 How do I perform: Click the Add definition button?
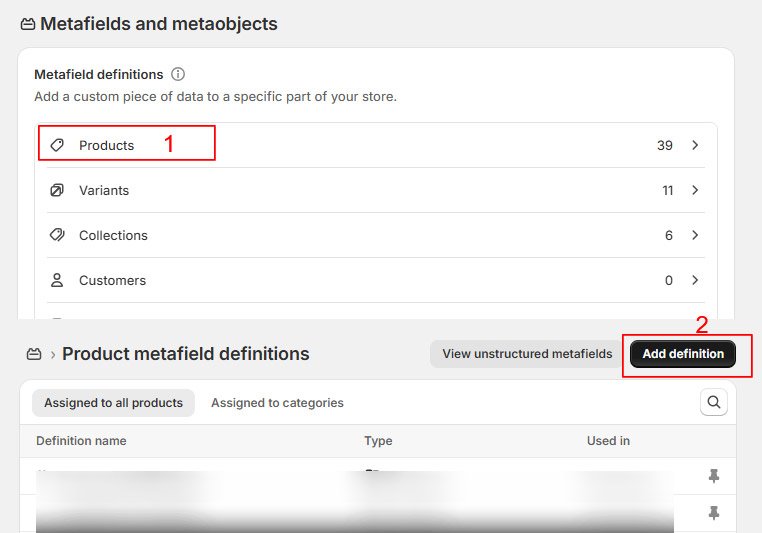[683, 354]
